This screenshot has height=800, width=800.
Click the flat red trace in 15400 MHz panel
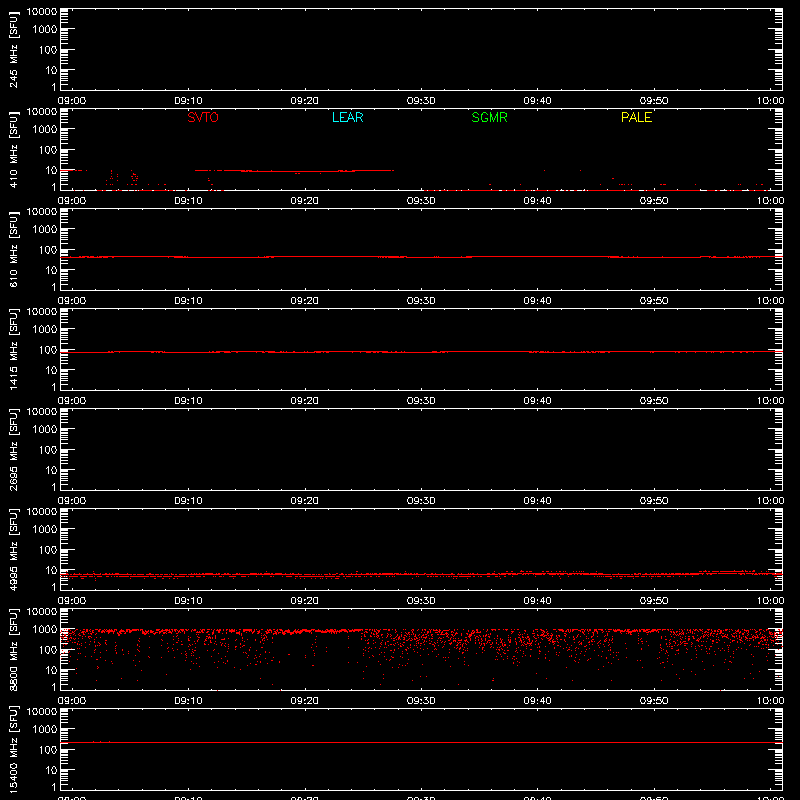tap(421, 742)
